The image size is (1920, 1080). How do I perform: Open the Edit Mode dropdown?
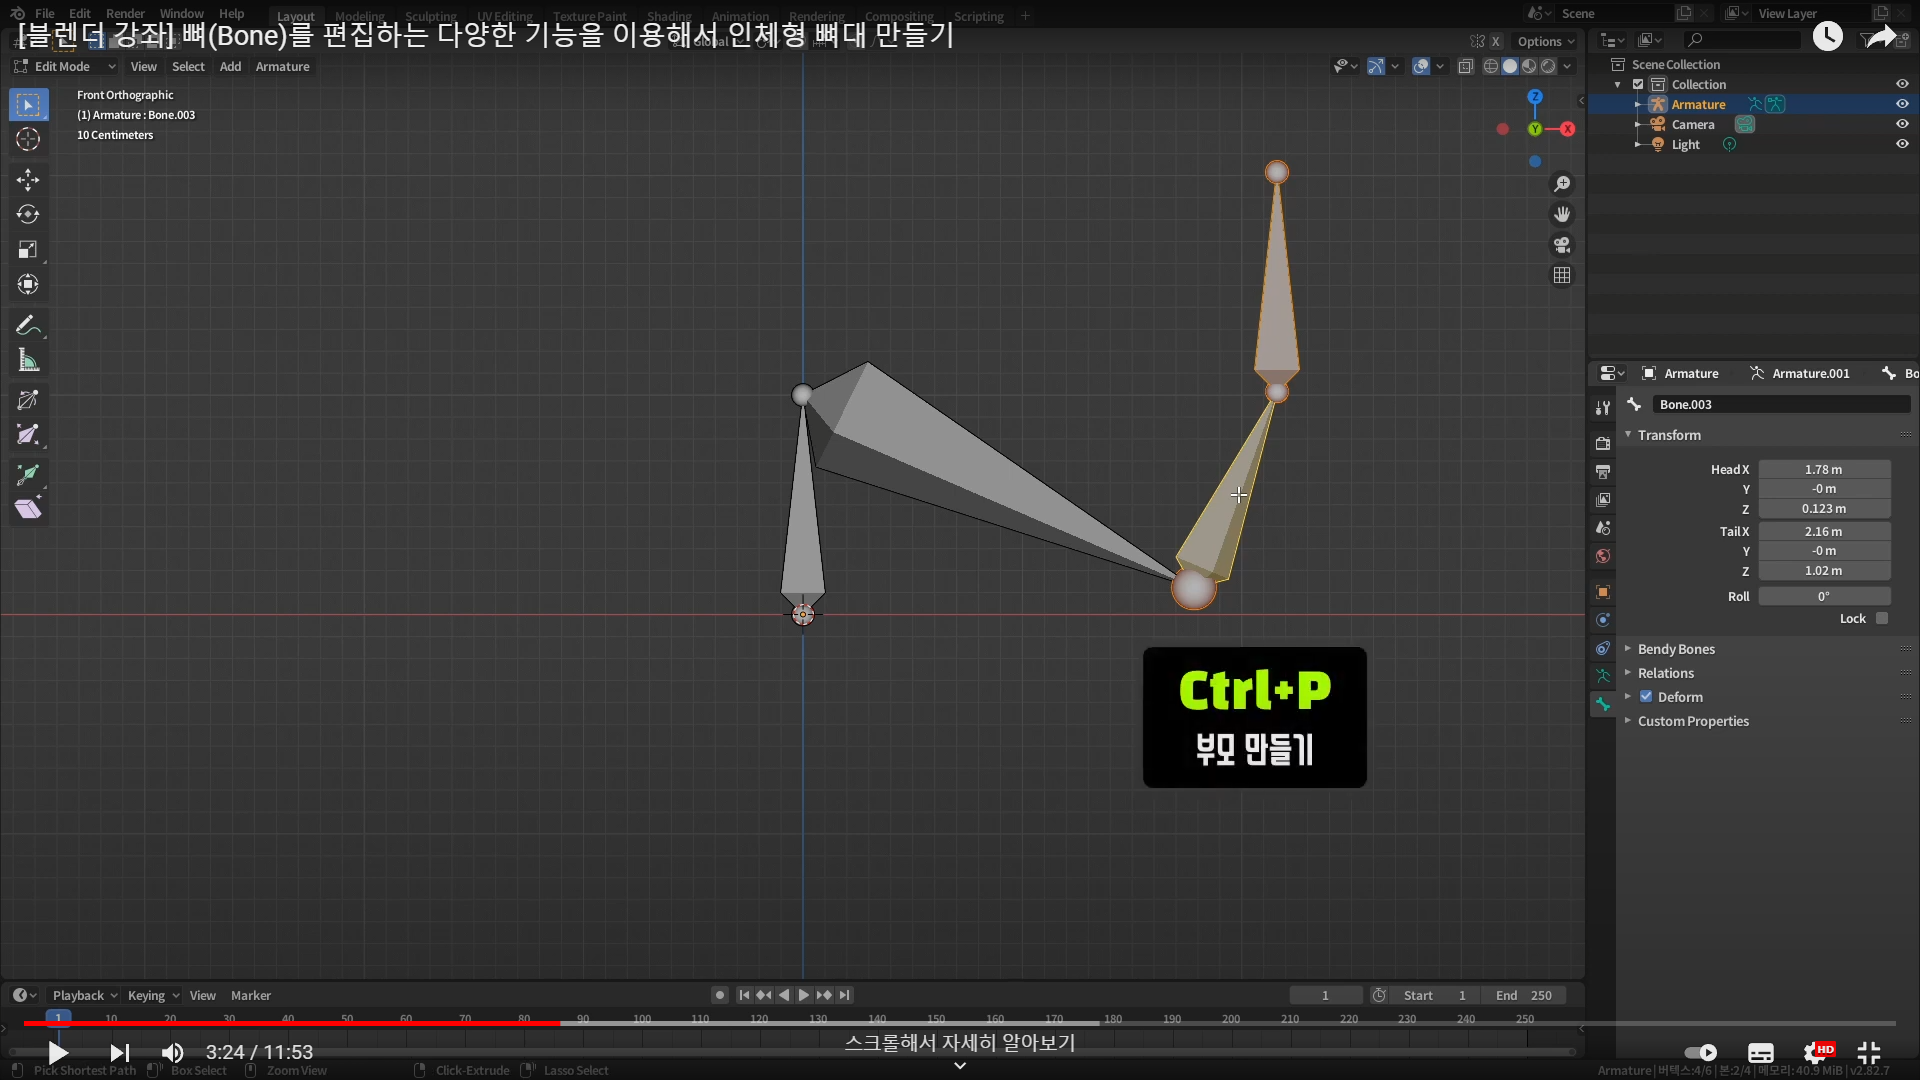tap(65, 67)
